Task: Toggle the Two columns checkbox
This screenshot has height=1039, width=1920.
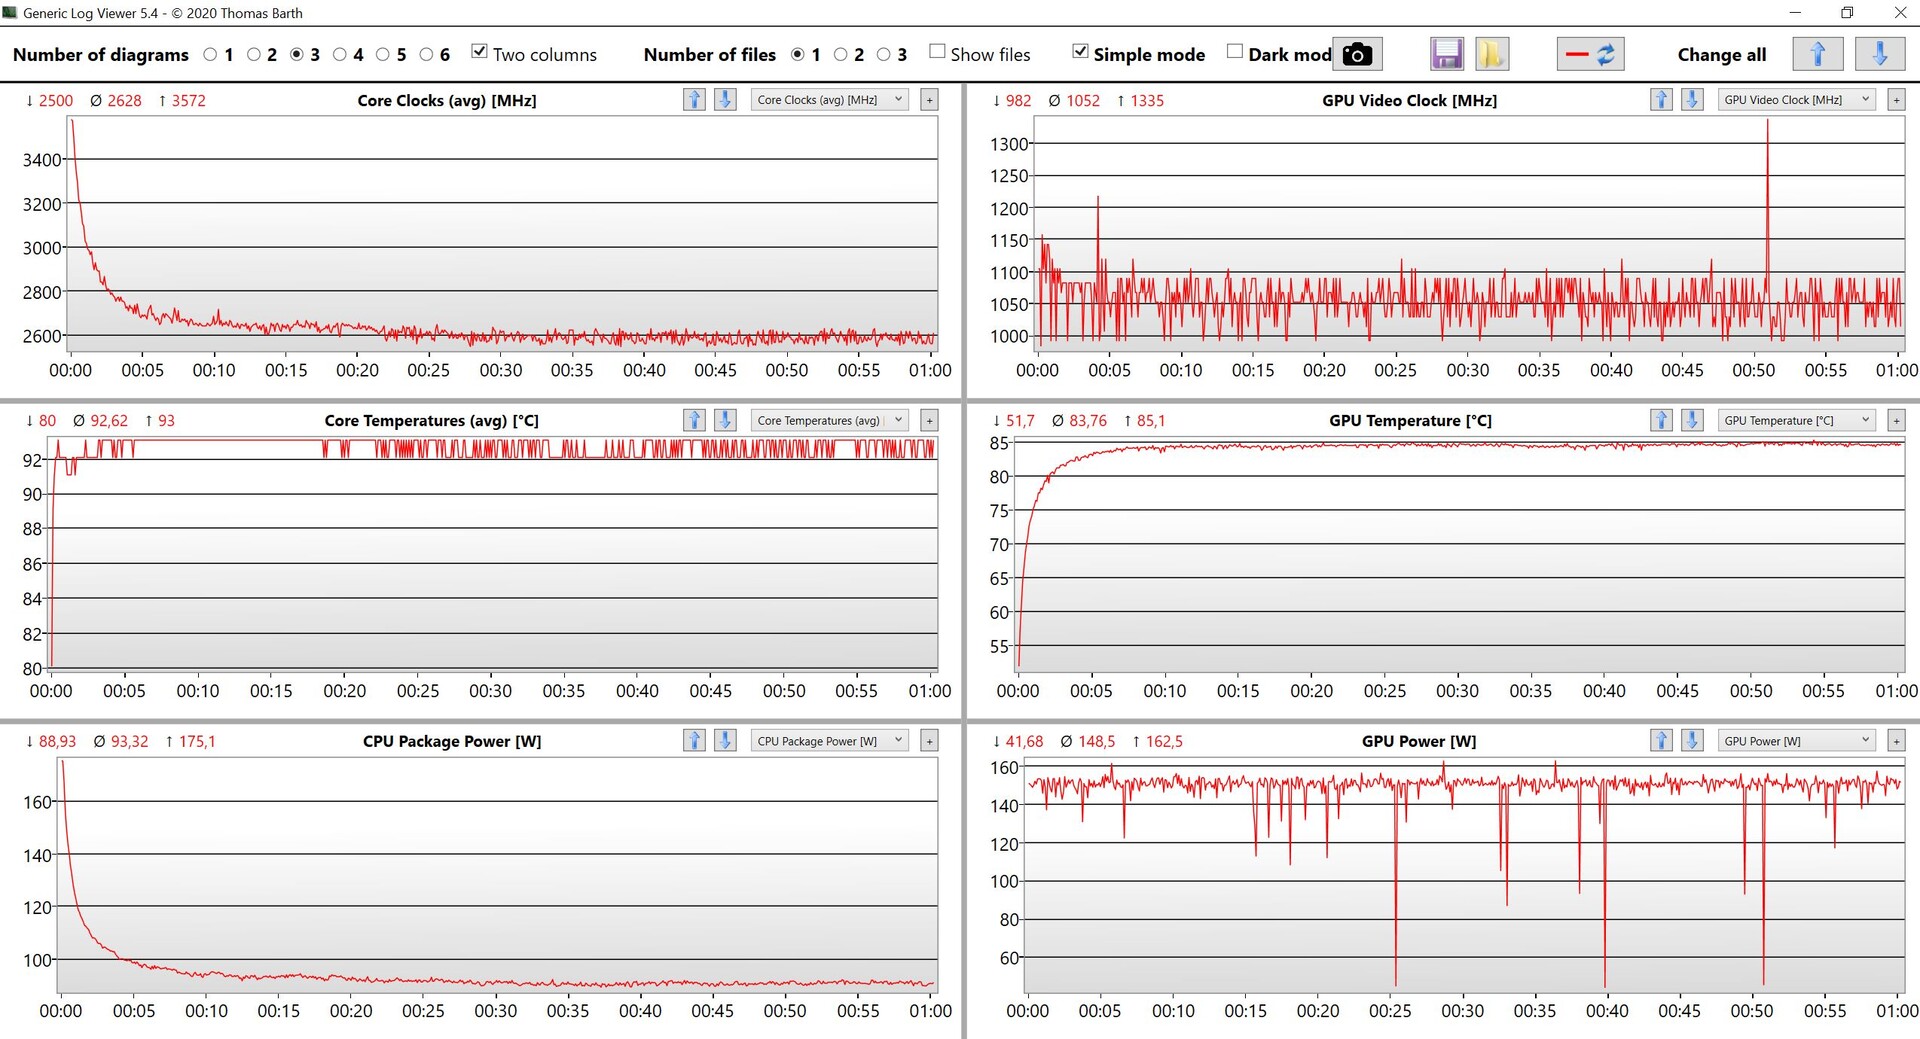Action: 480,52
